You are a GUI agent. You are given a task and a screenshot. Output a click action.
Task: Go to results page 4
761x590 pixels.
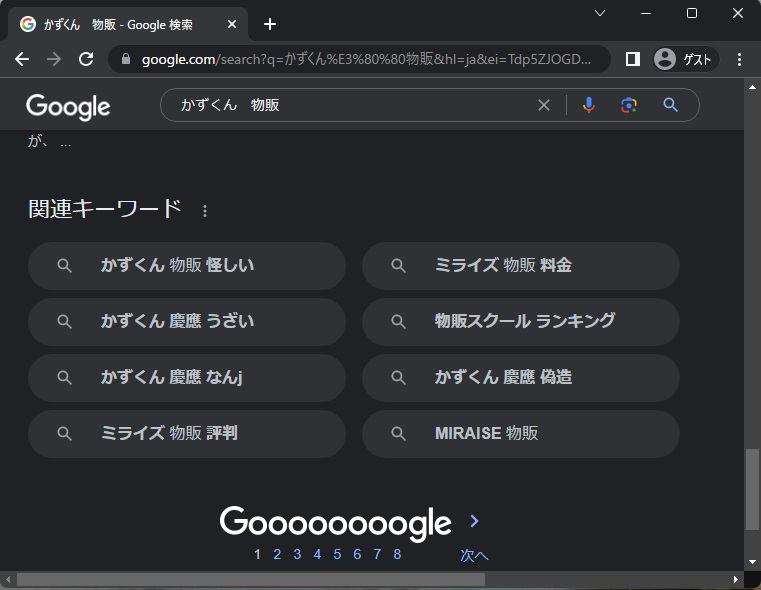click(x=317, y=554)
